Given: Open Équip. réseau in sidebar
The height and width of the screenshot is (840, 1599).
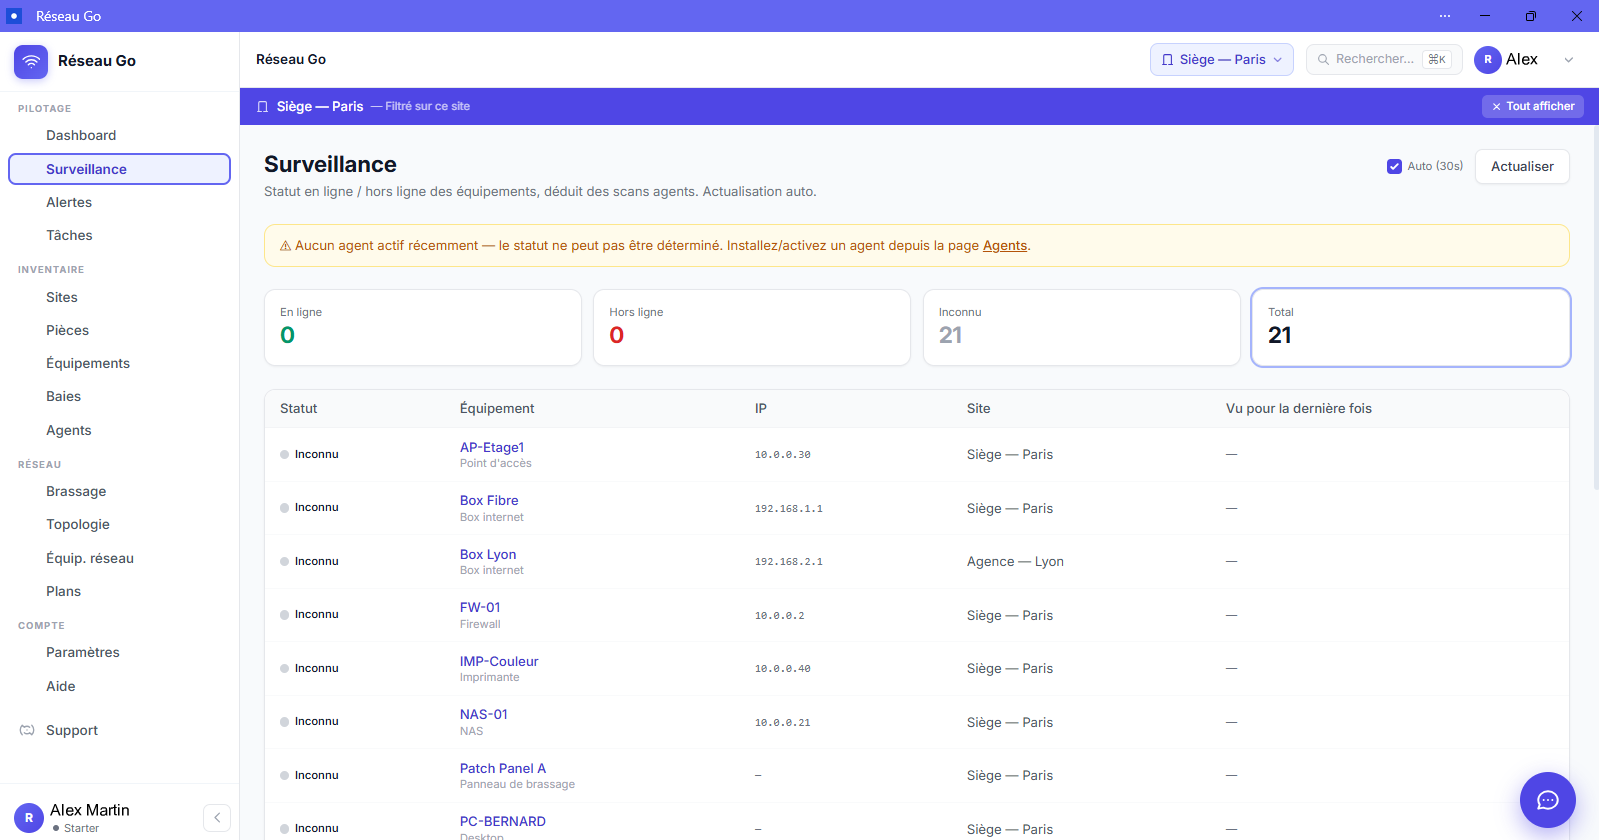Looking at the screenshot, I should click(119, 559).
